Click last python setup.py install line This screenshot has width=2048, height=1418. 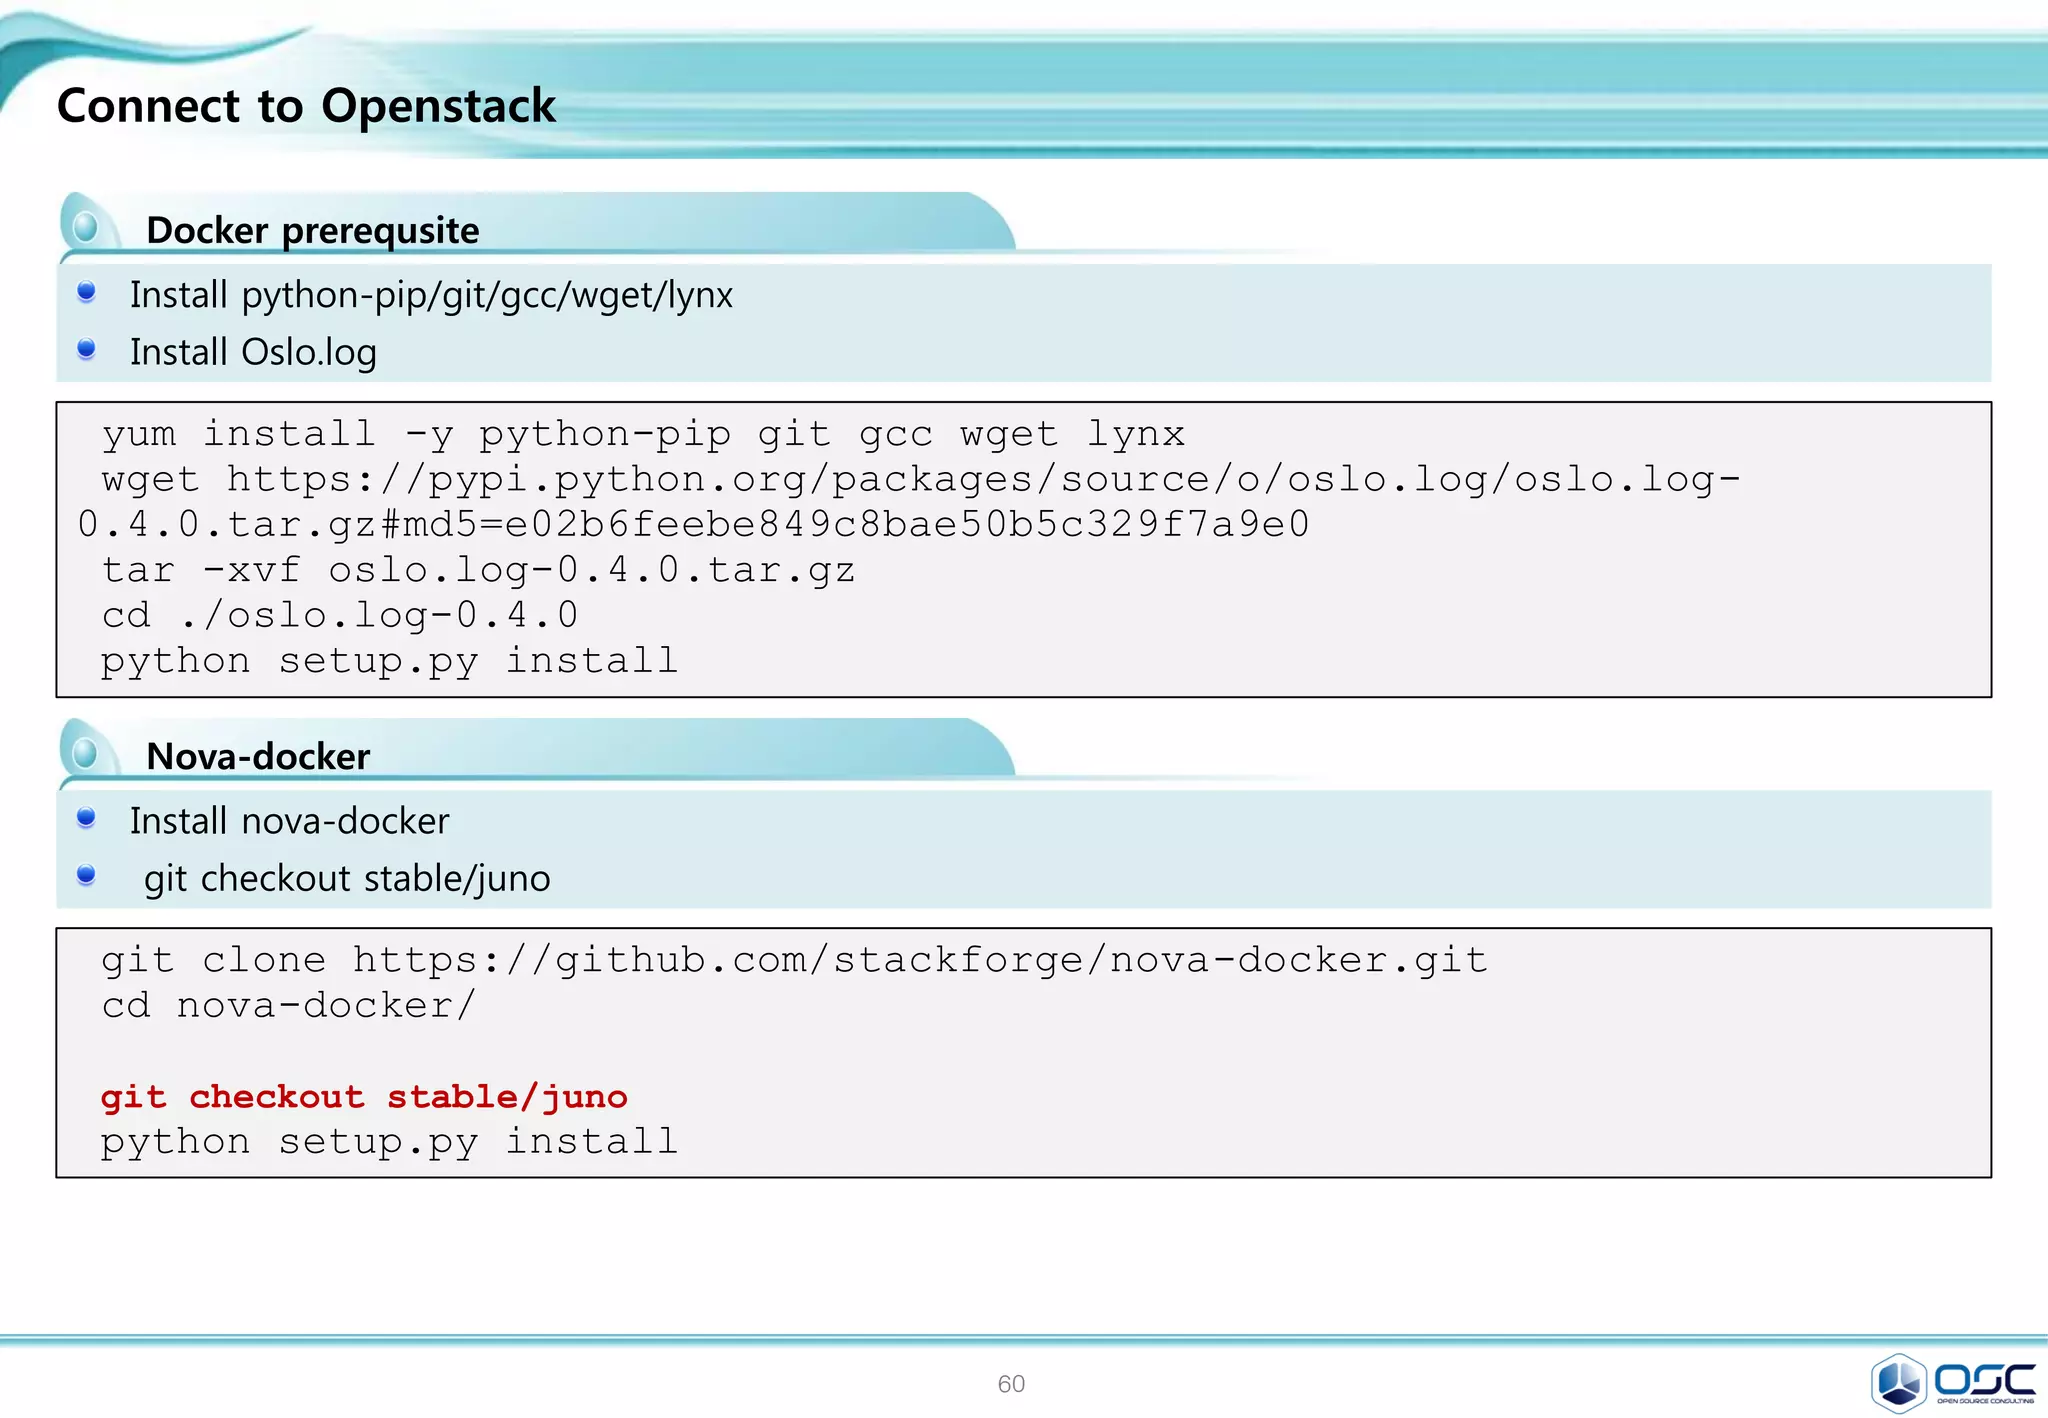click(x=390, y=1141)
